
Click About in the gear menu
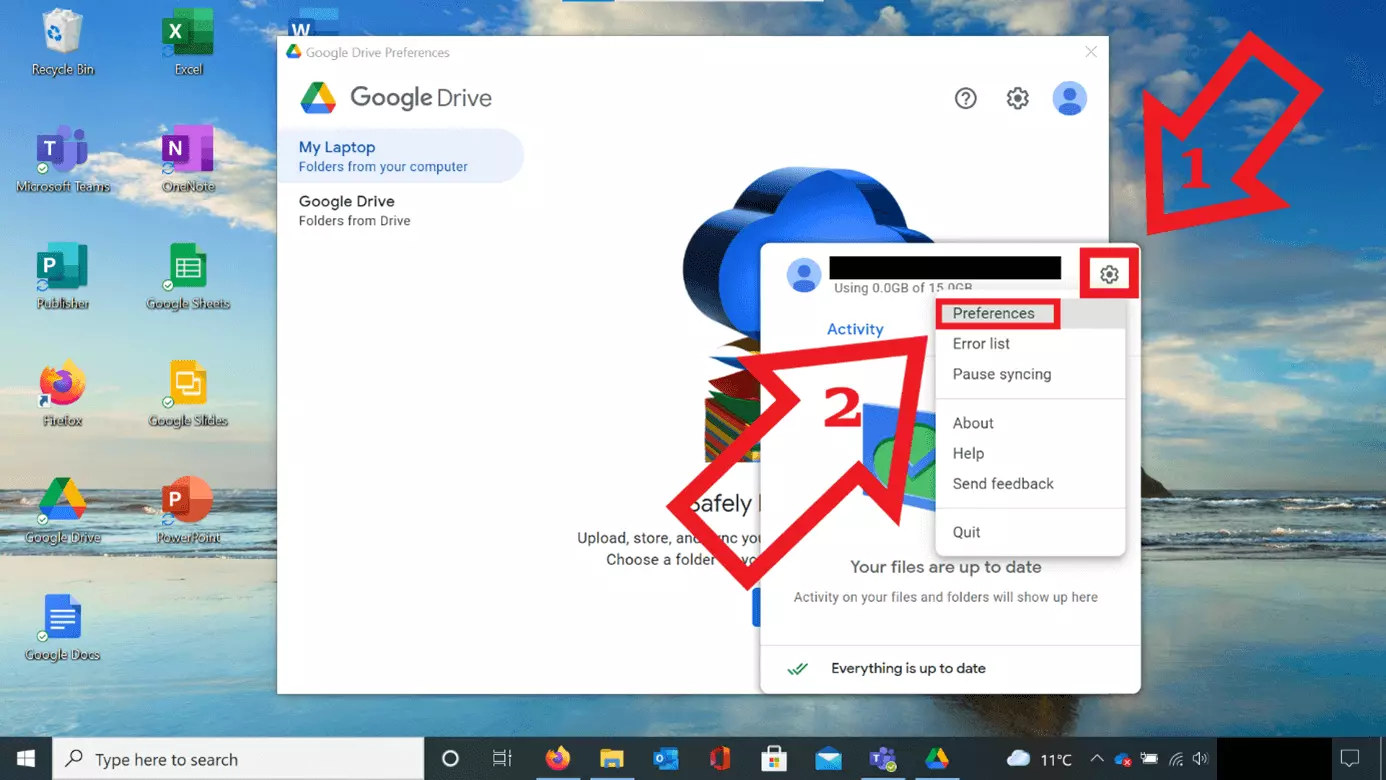click(1030, 423)
